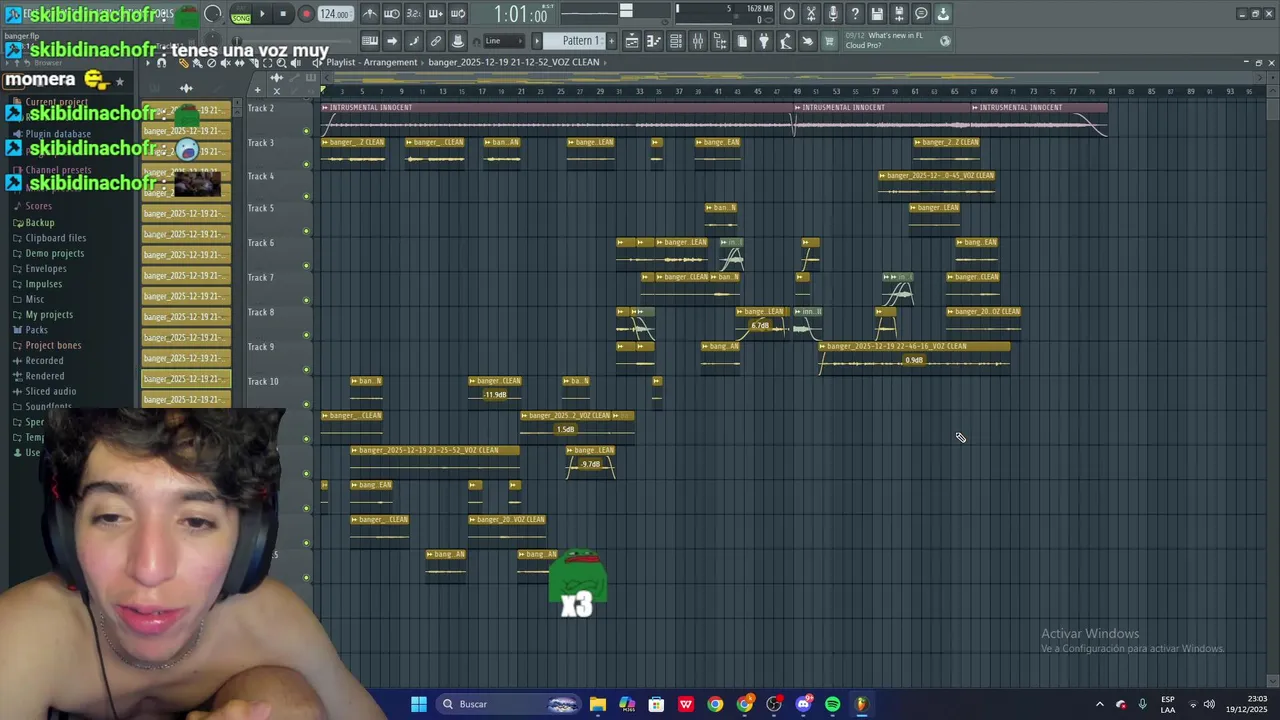Open the audio editor scissors icon

coord(811,14)
